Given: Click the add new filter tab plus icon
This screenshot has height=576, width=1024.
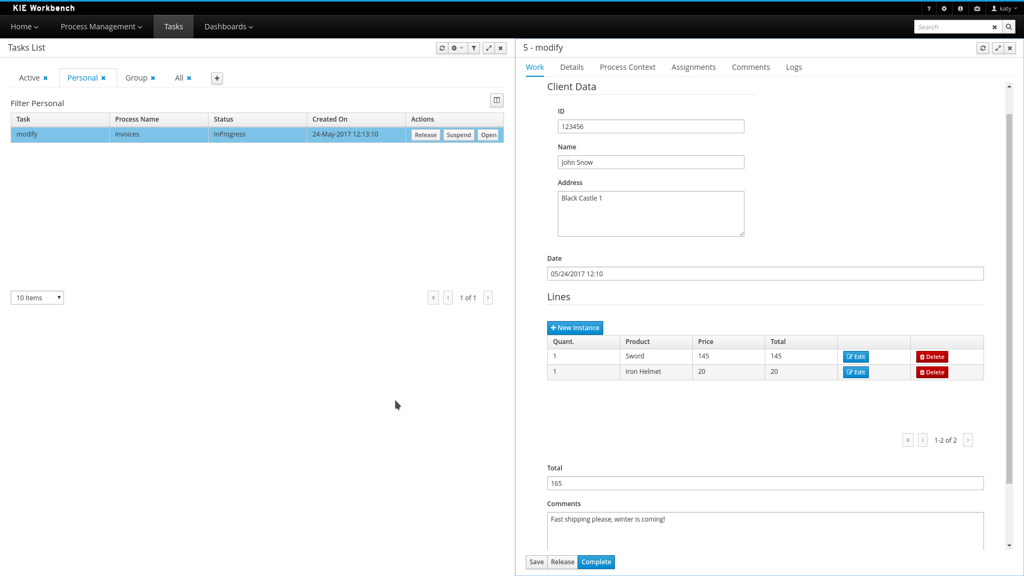Looking at the screenshot, I should tap(217, 78).
